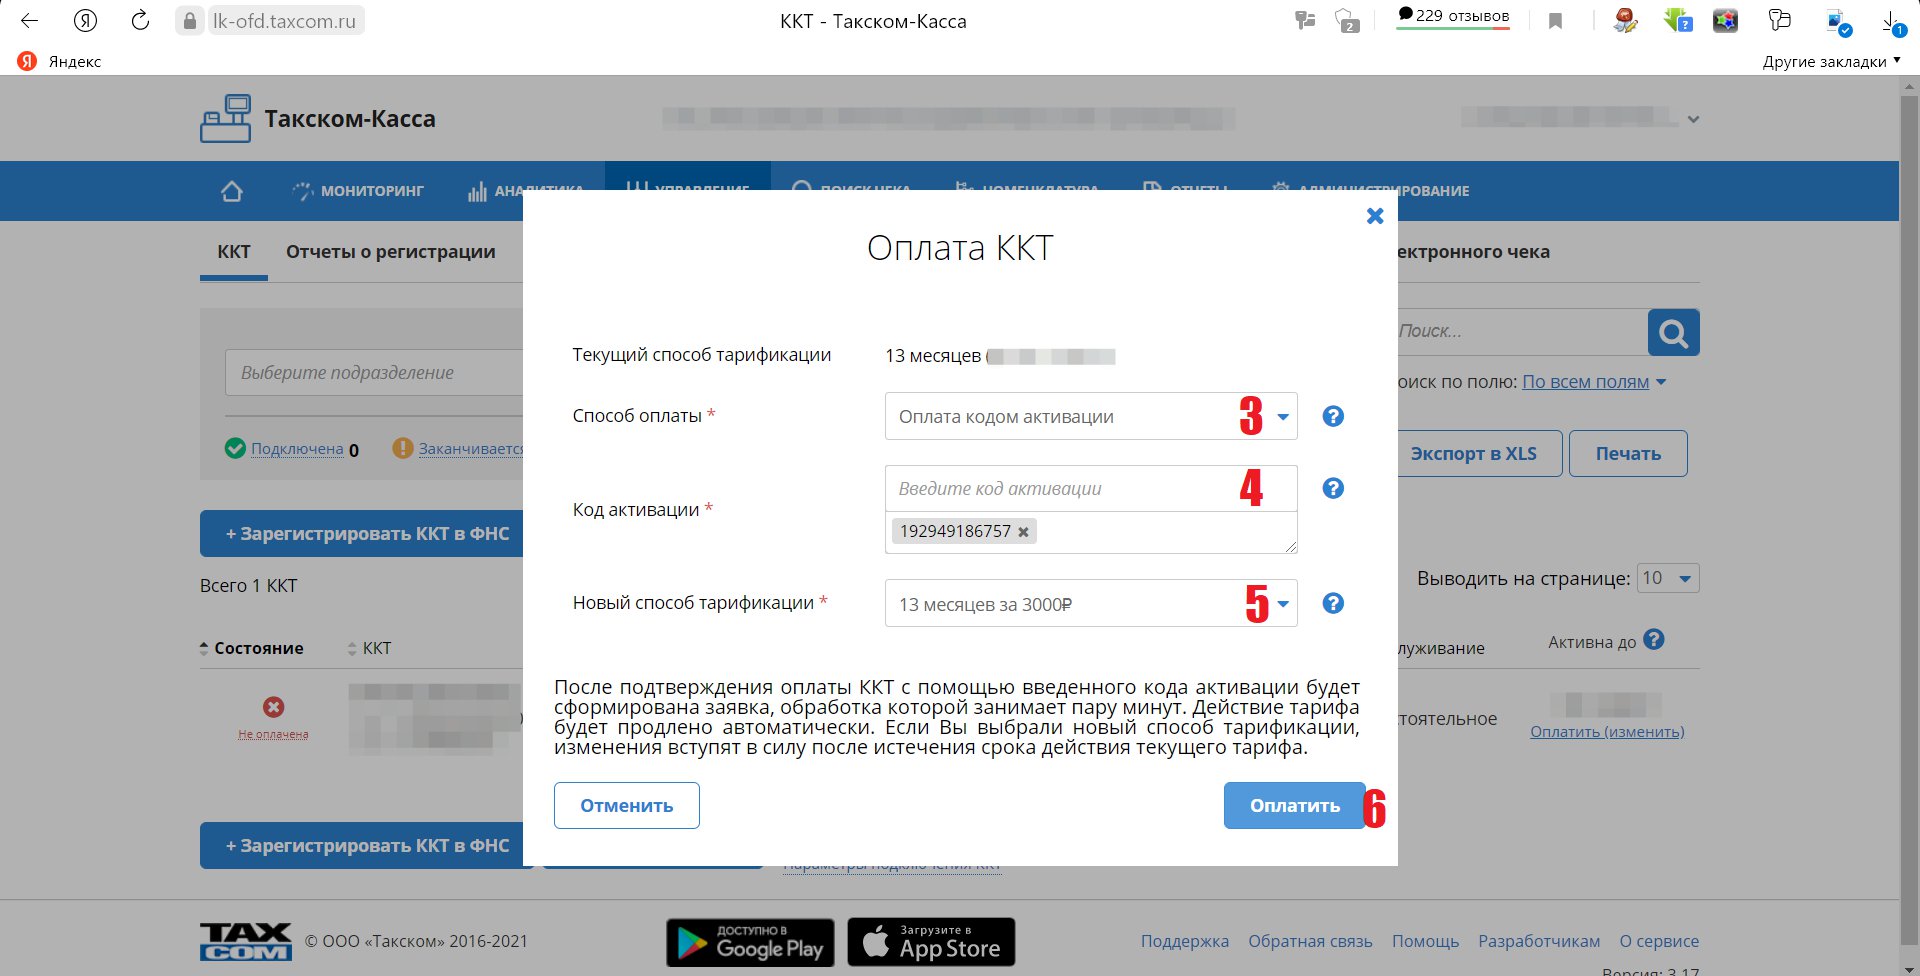Filter by Подключена status
This screenshot has height=976, width=1920.
click(297, 449)
